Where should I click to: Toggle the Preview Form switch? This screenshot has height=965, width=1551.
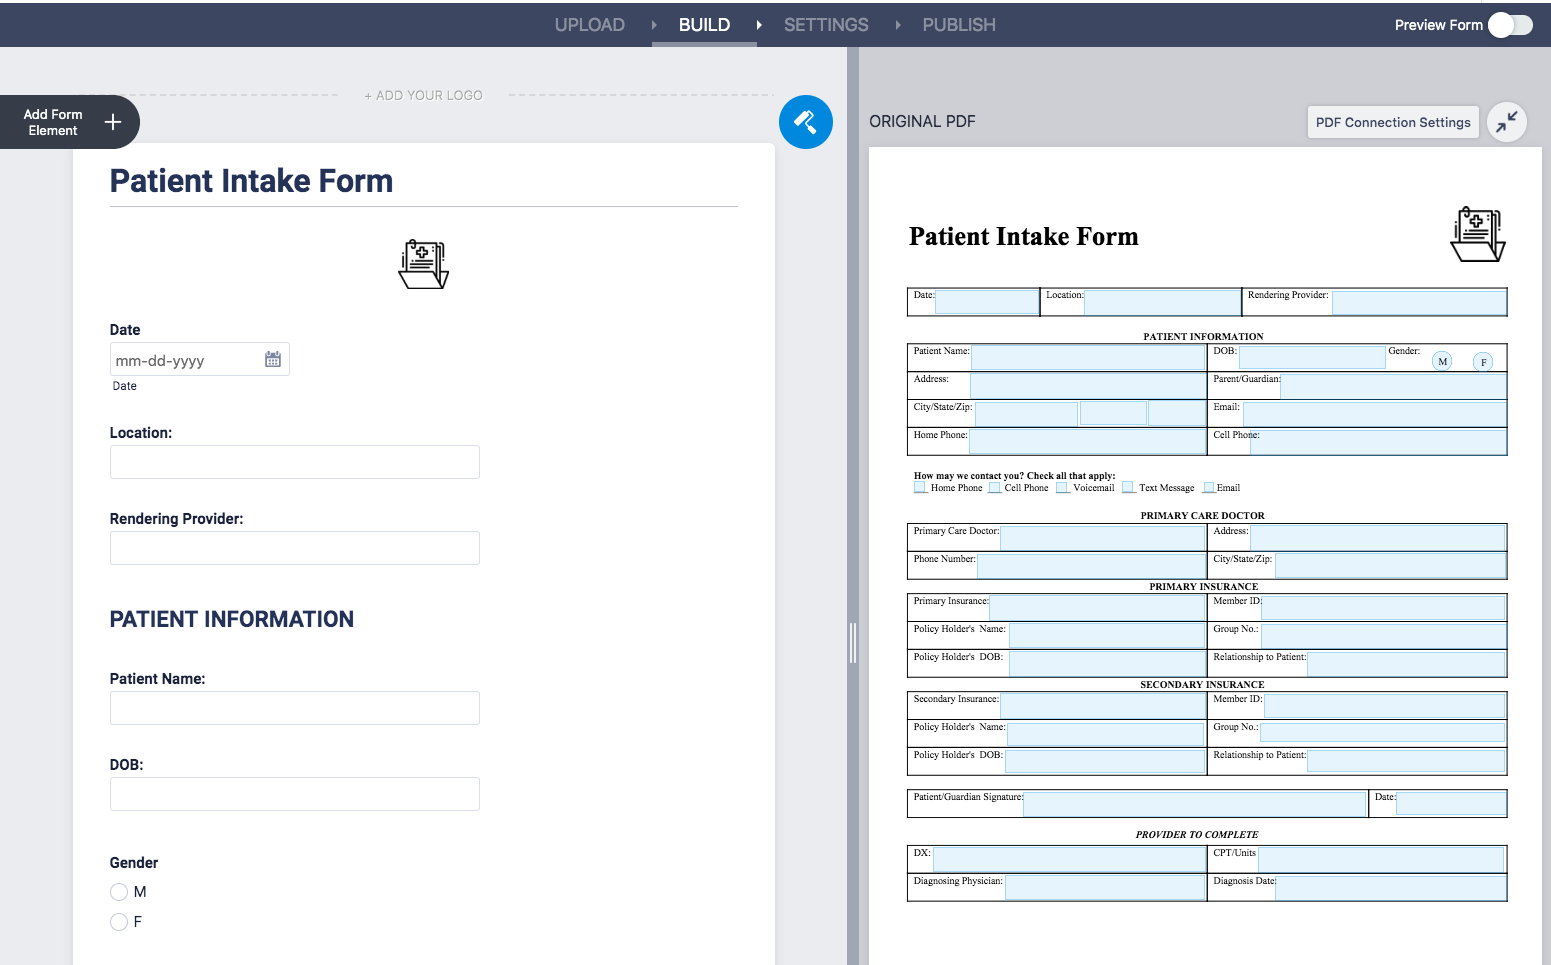click(x=1510, y=25)
